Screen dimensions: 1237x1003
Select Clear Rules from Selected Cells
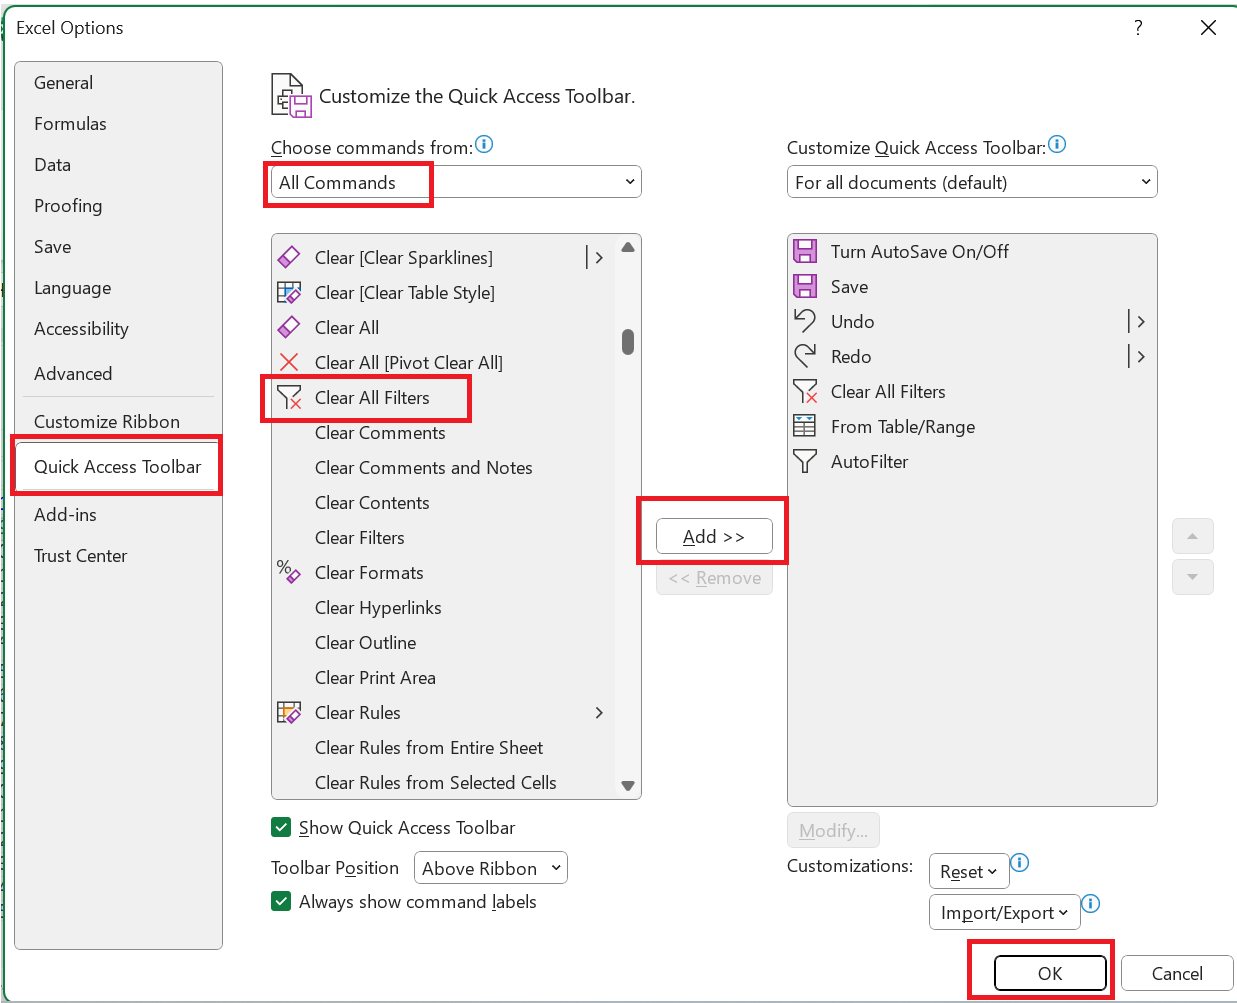coord(444,782)
